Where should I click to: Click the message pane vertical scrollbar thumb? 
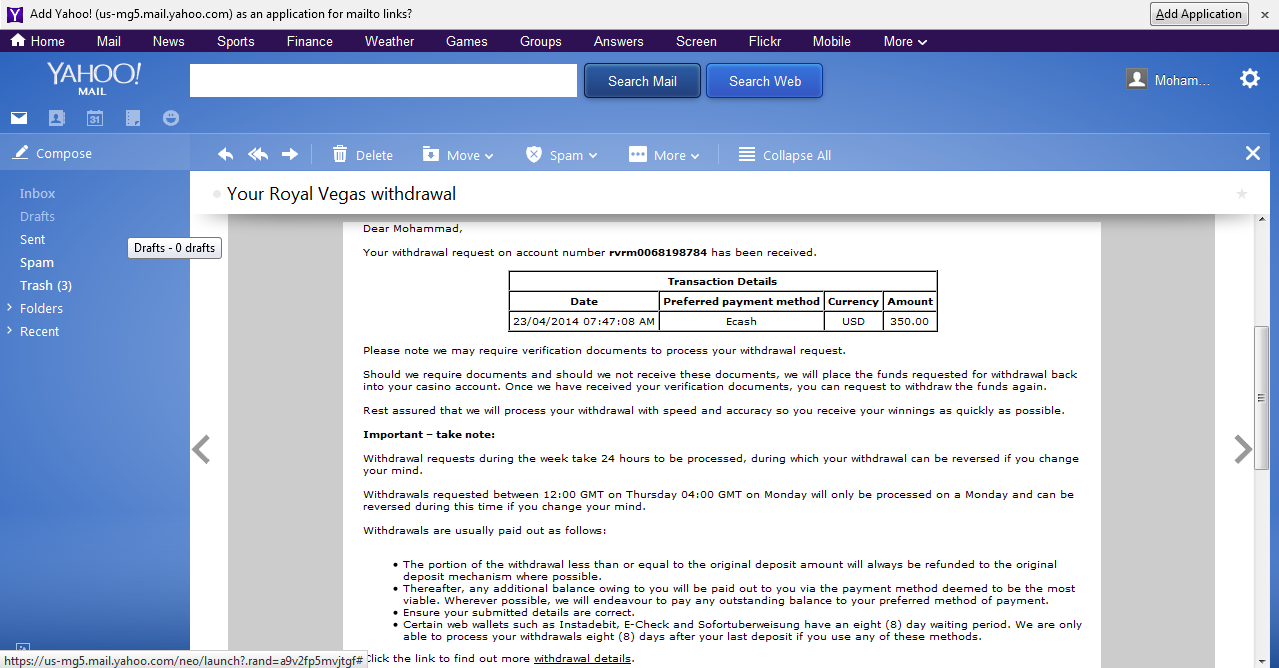coord(1261,398)
